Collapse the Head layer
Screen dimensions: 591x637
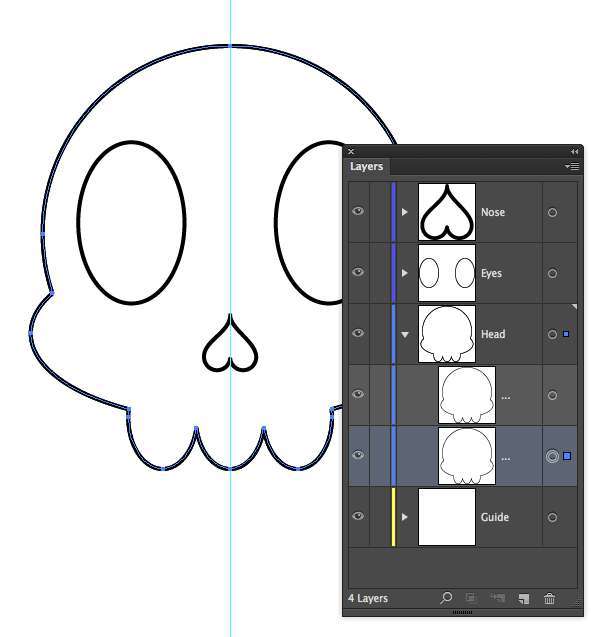click(405, 335)
